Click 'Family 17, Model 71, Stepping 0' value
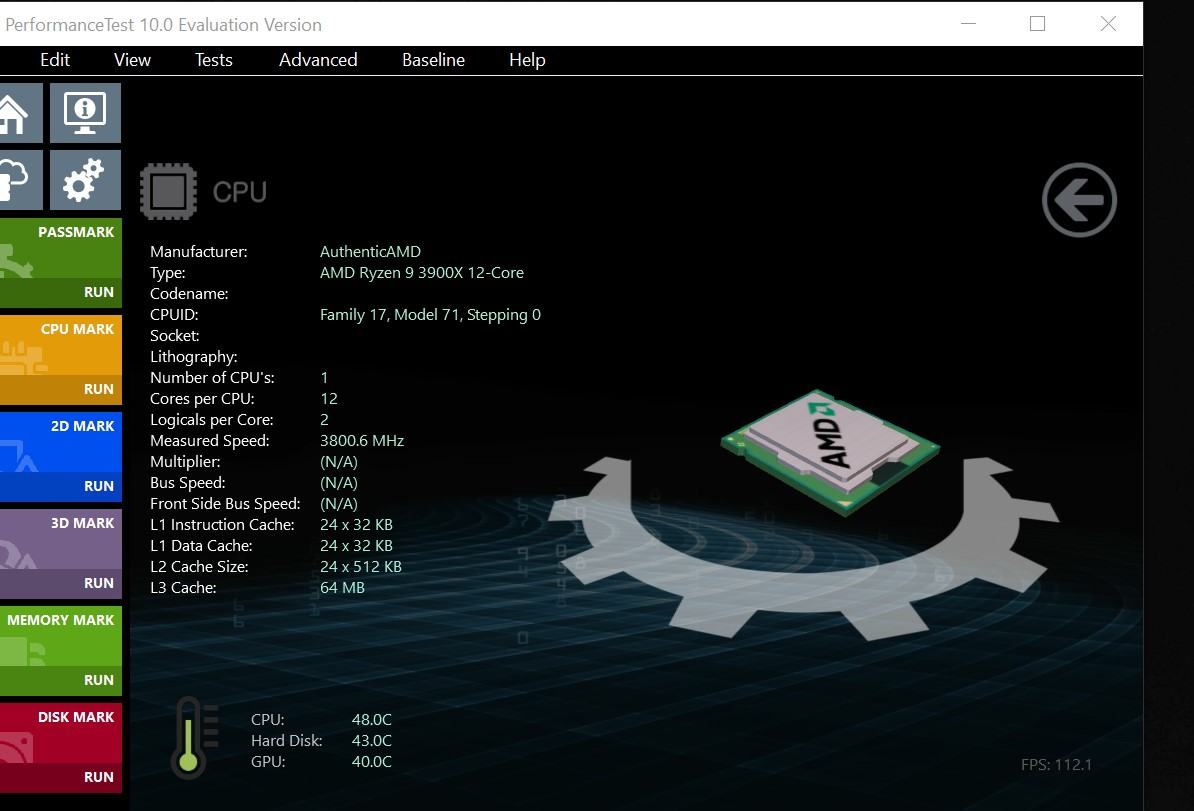 click(x=430, y=315)
